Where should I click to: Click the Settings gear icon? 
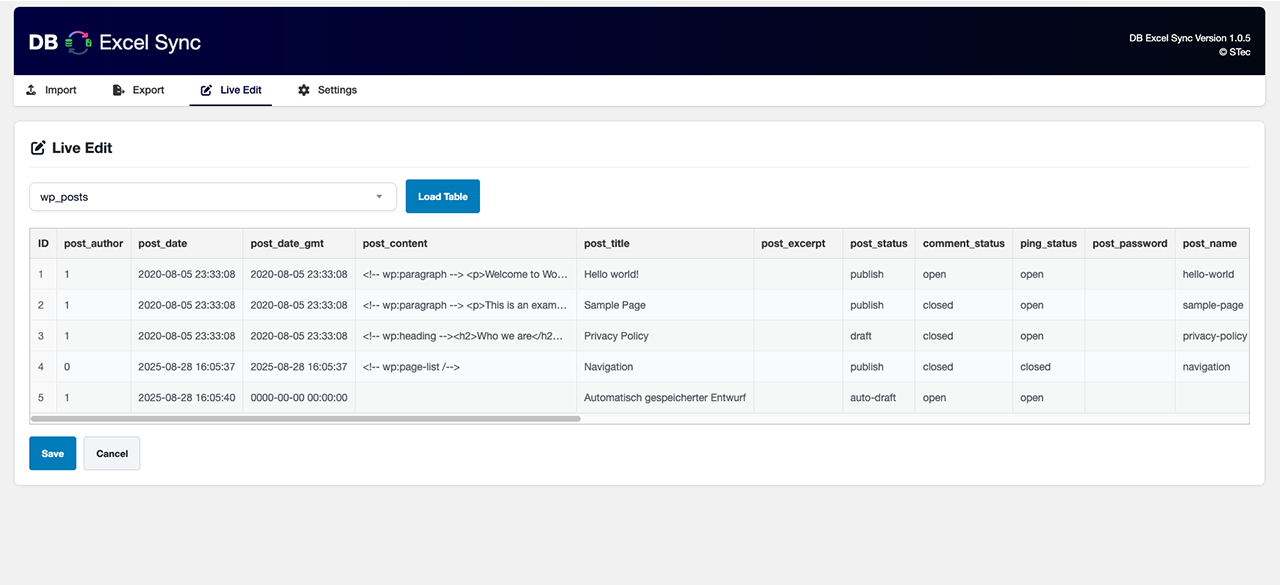coord(304,90)
